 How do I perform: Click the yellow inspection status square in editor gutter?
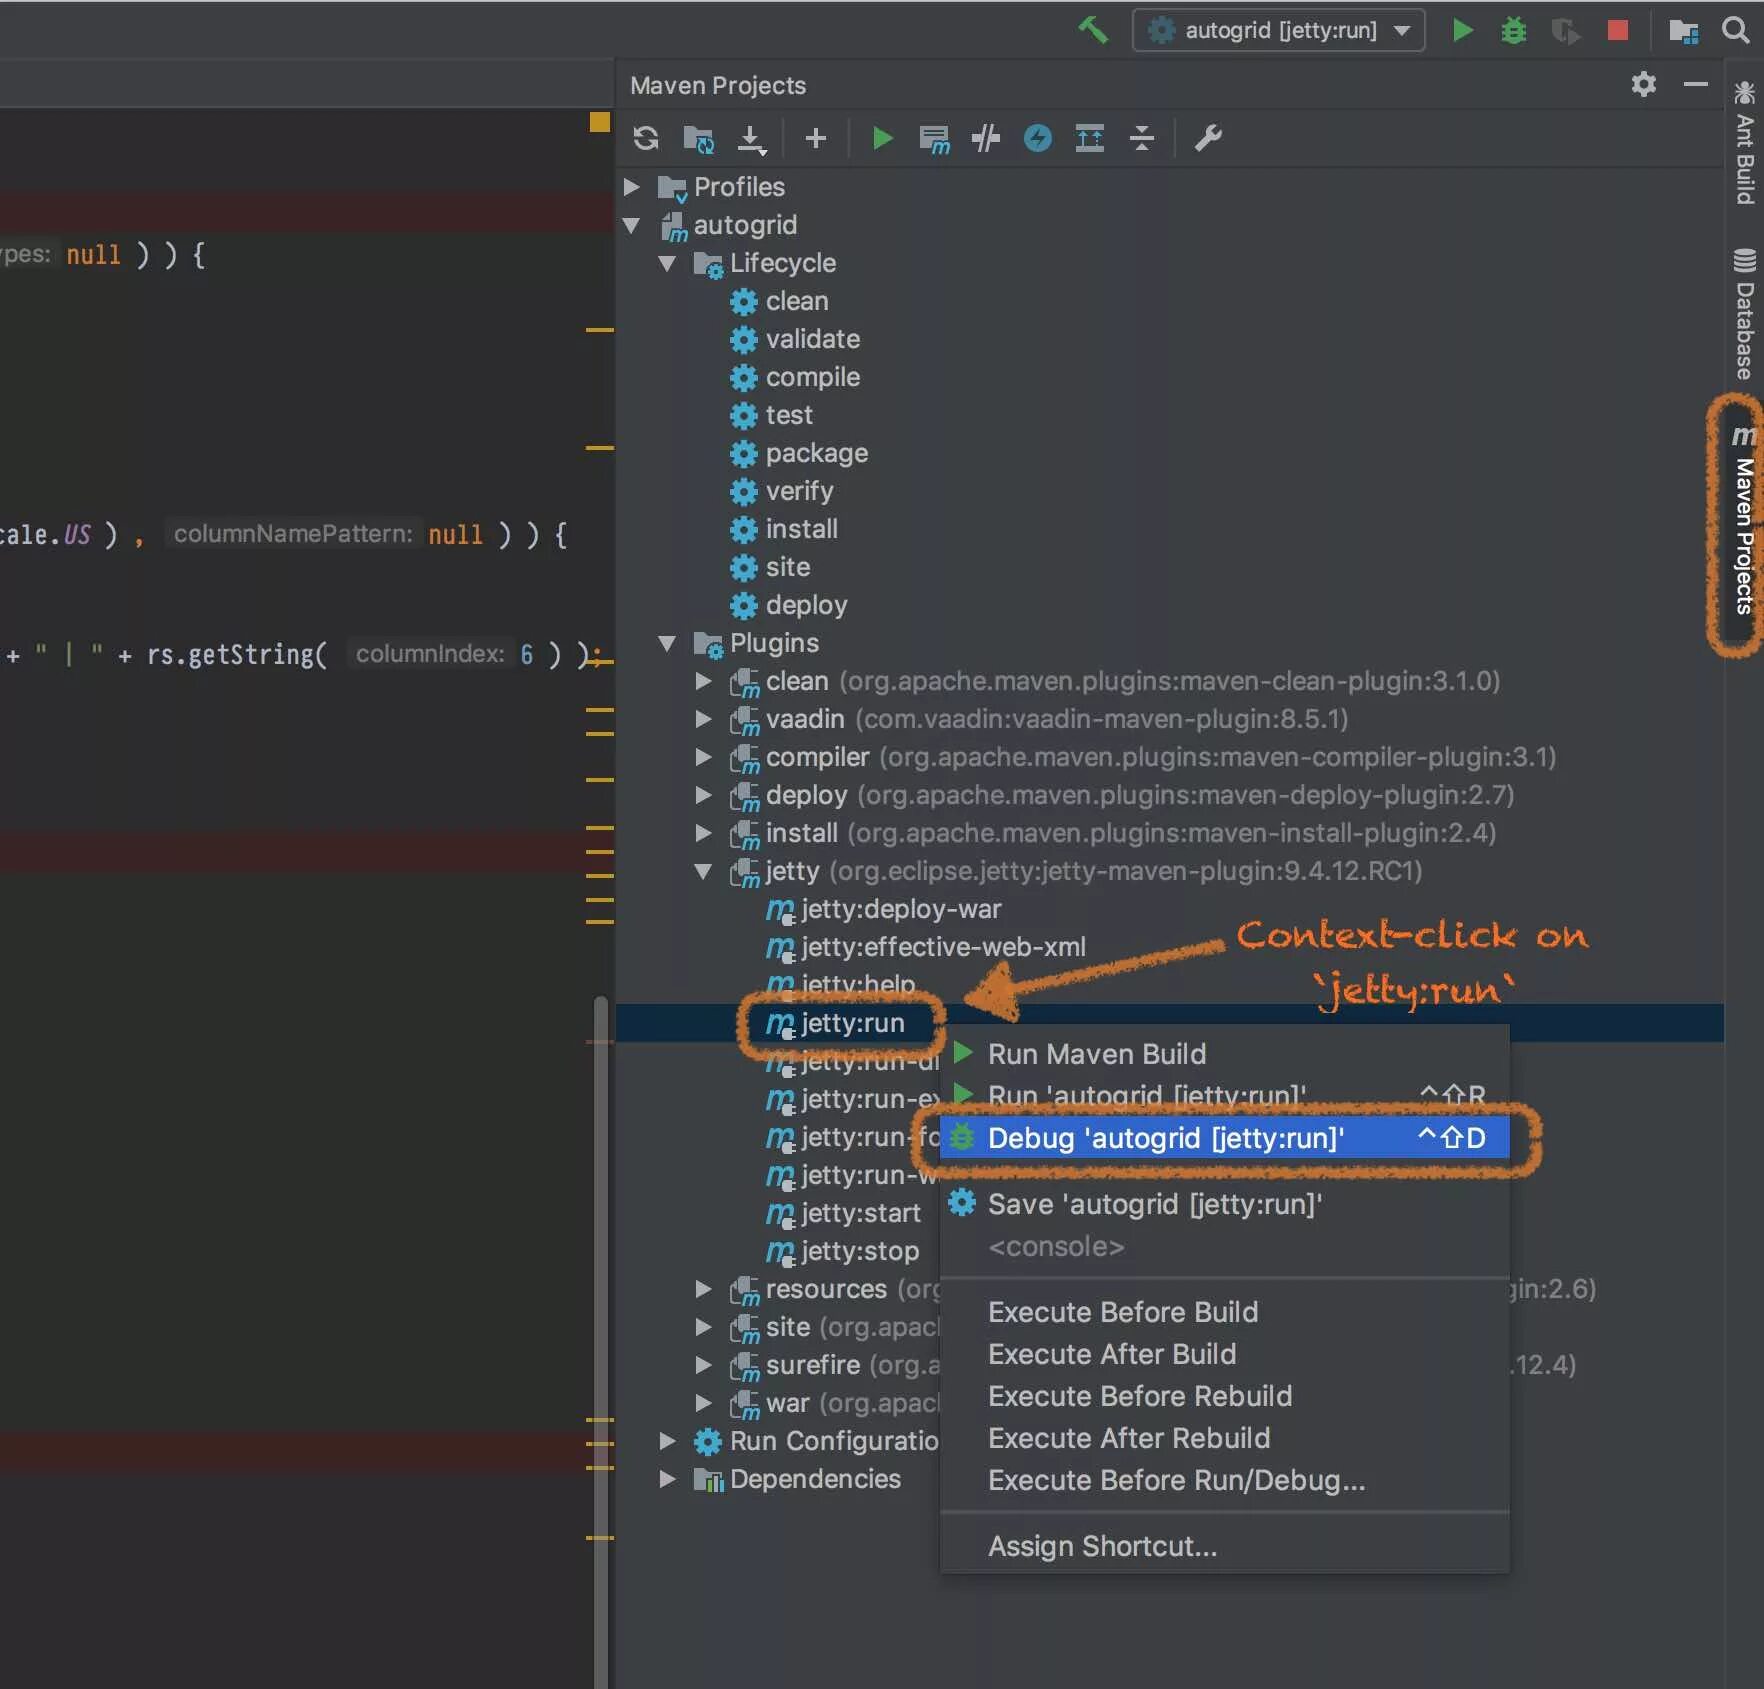[599, 122]
